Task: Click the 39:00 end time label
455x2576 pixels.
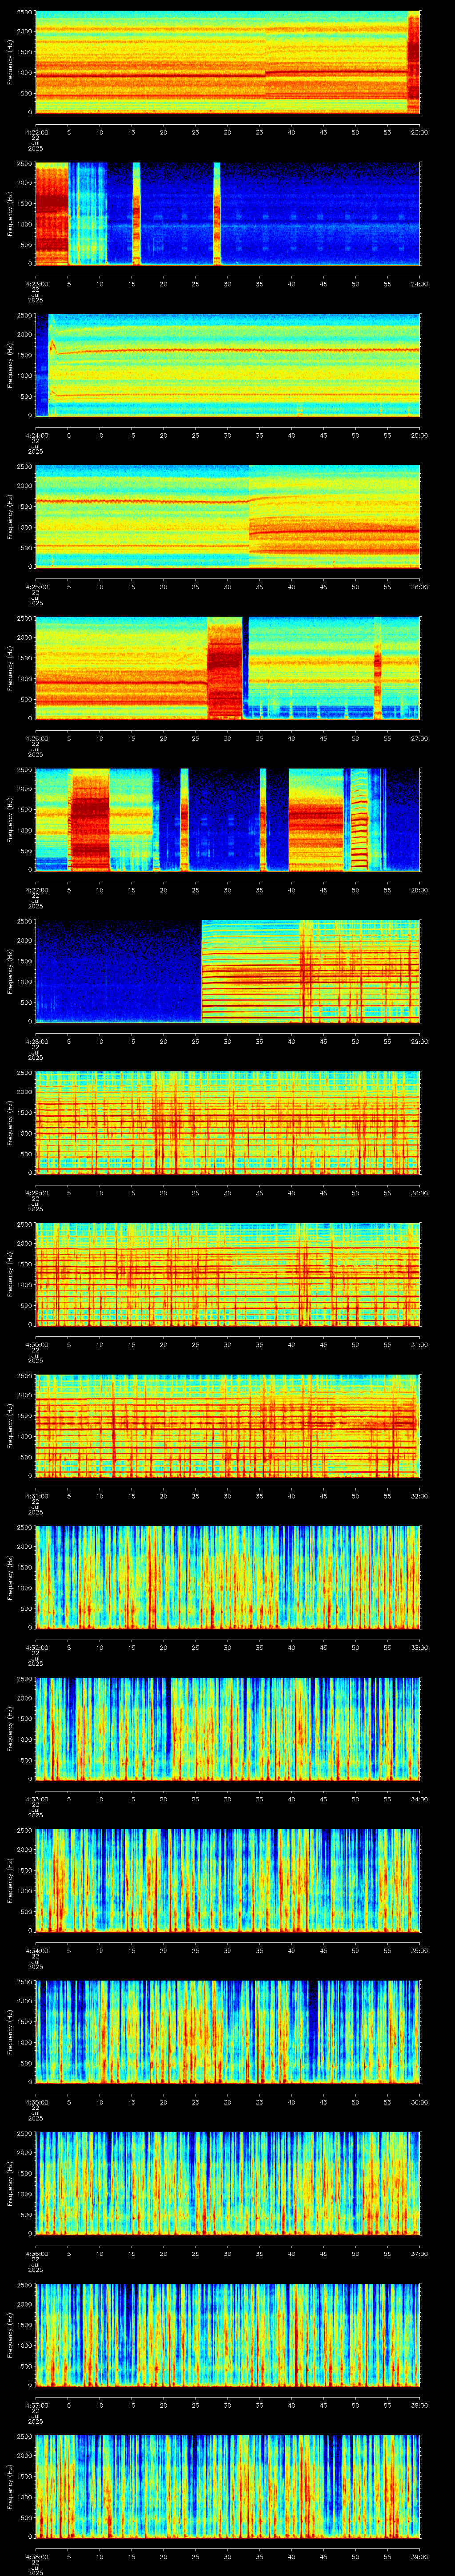Action: pos(419,2556)
